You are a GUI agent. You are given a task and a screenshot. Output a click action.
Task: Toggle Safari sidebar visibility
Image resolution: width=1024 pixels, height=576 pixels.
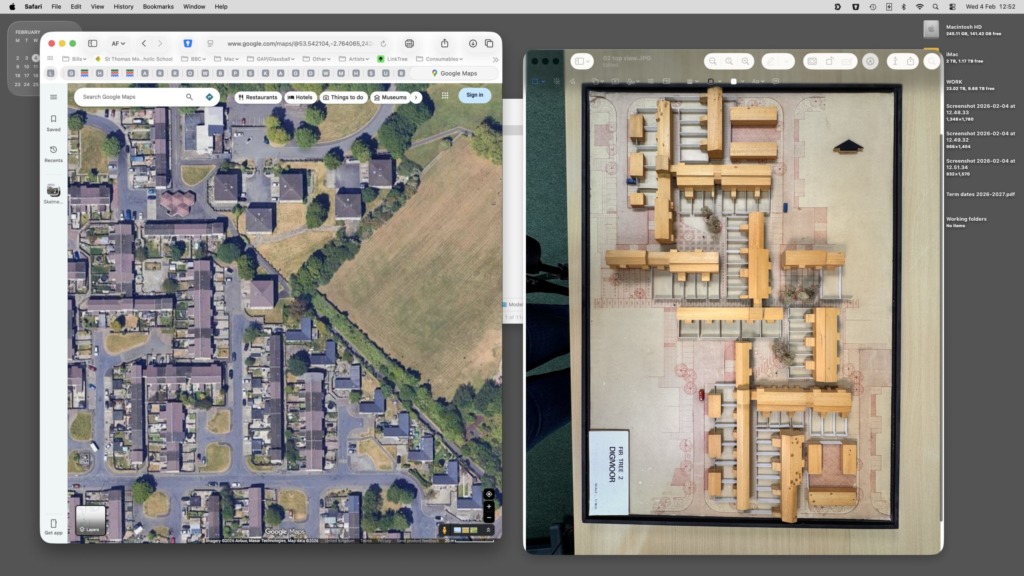(92, 44)
